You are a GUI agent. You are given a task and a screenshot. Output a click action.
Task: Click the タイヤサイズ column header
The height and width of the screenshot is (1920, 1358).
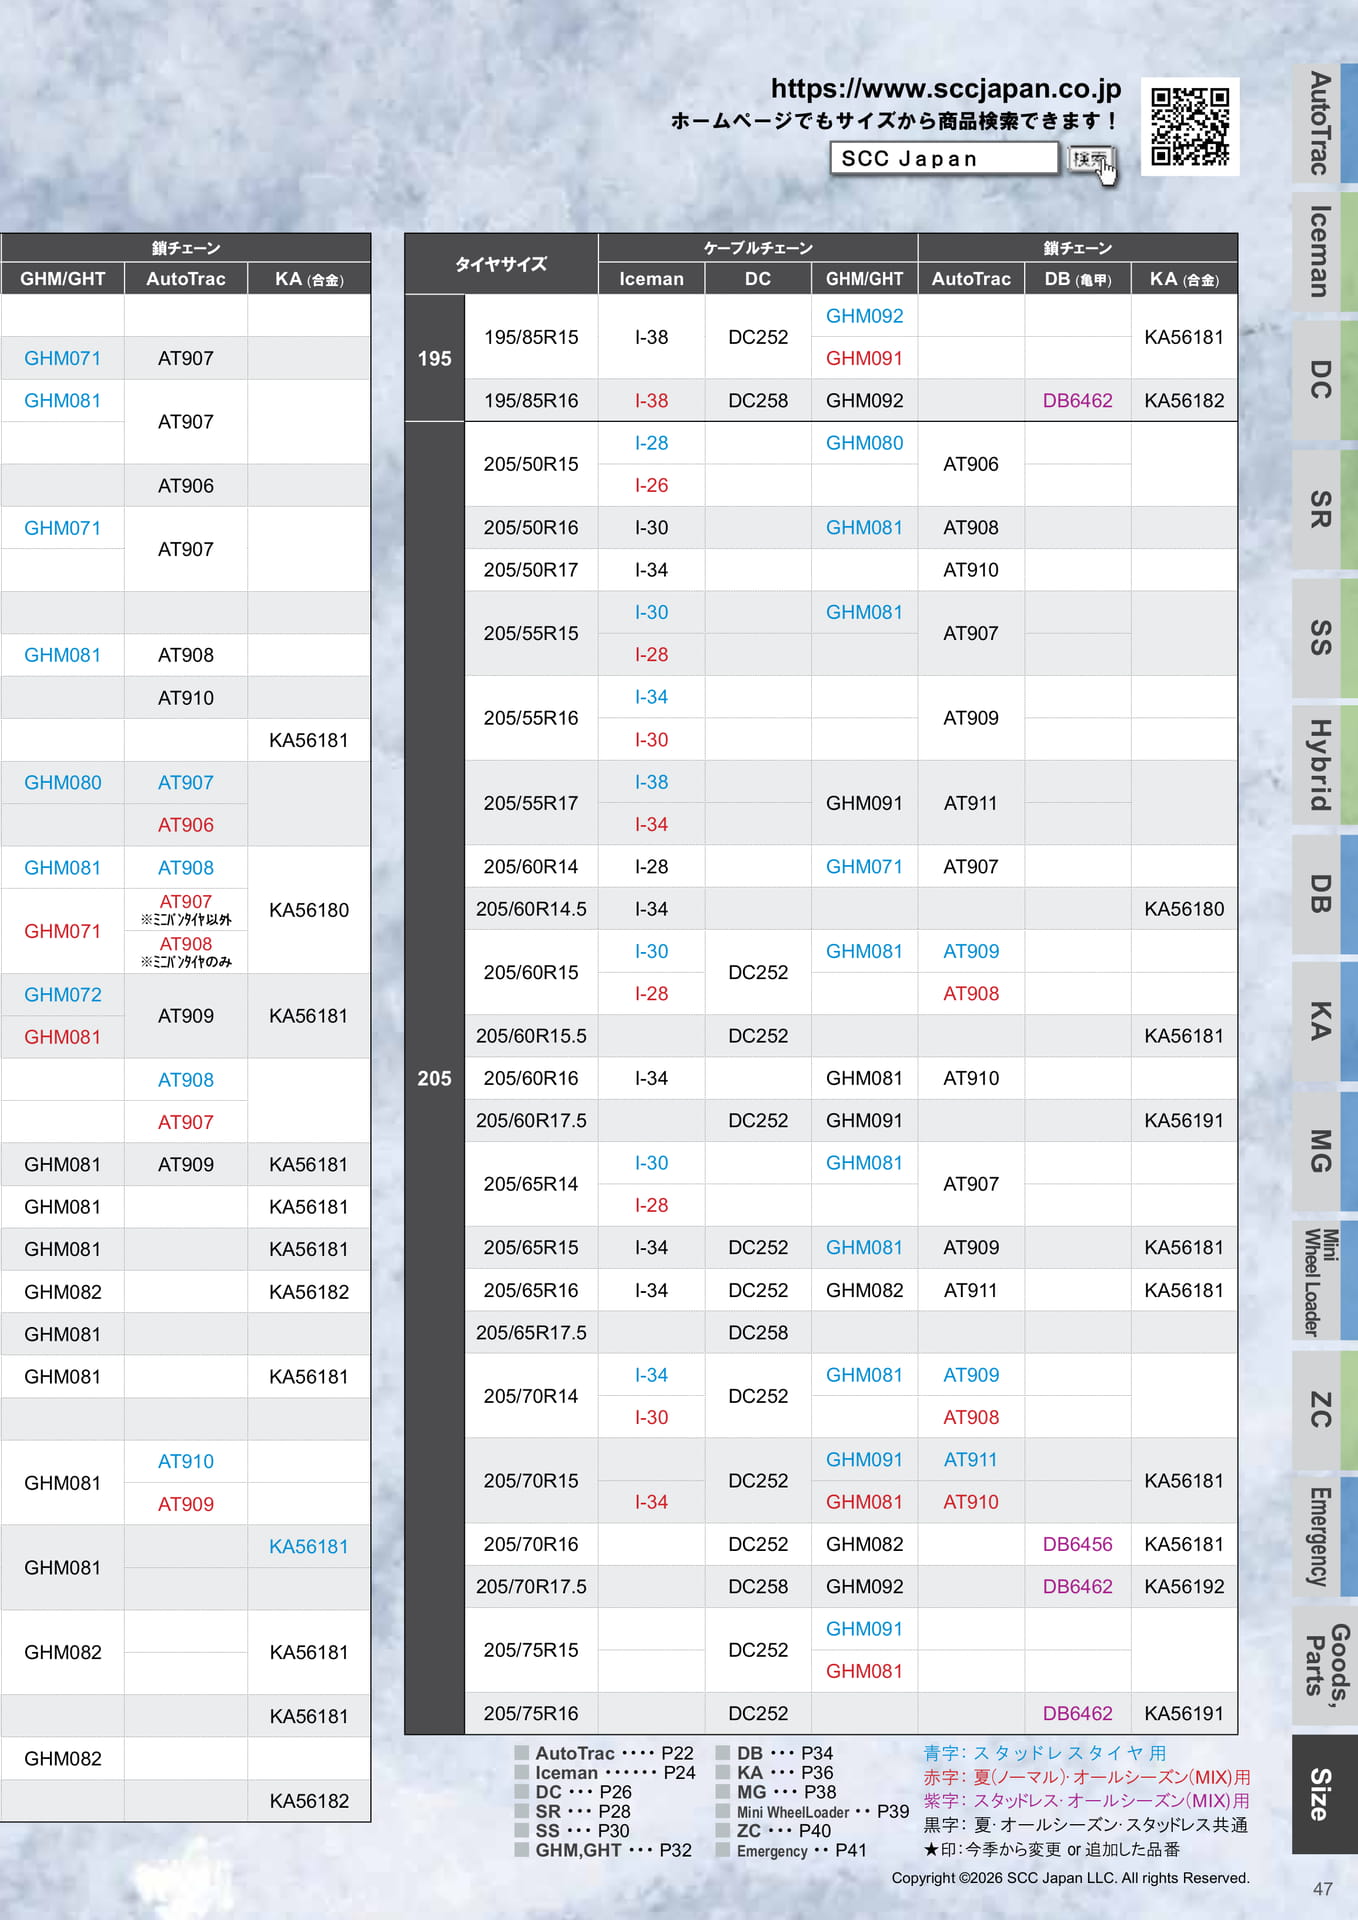(501, 264)
